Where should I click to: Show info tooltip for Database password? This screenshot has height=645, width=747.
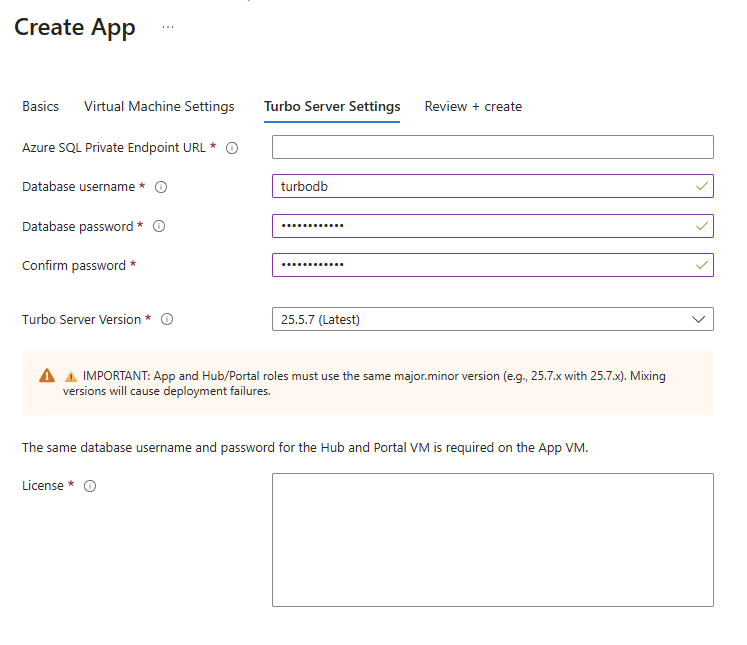pyautogui.click(x=159, y=227)
